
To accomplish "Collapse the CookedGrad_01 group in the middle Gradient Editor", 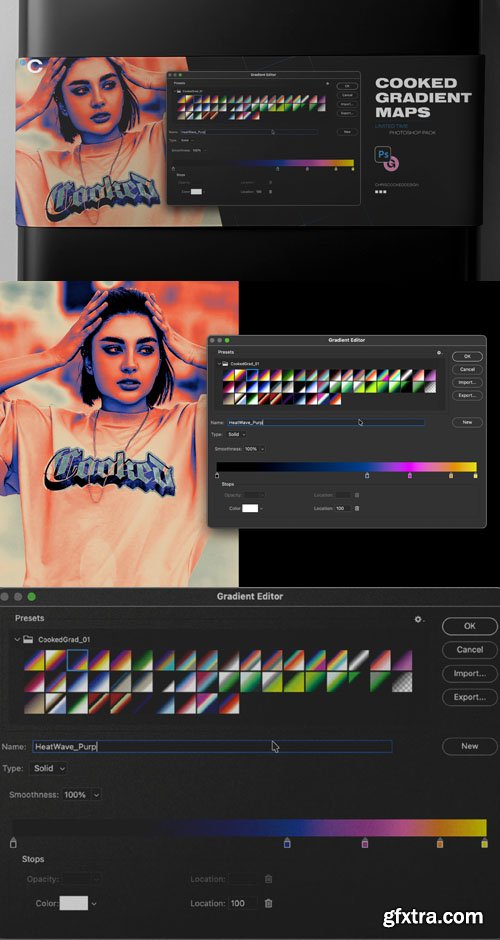I will pyautogui.click(x=219, y=364).
